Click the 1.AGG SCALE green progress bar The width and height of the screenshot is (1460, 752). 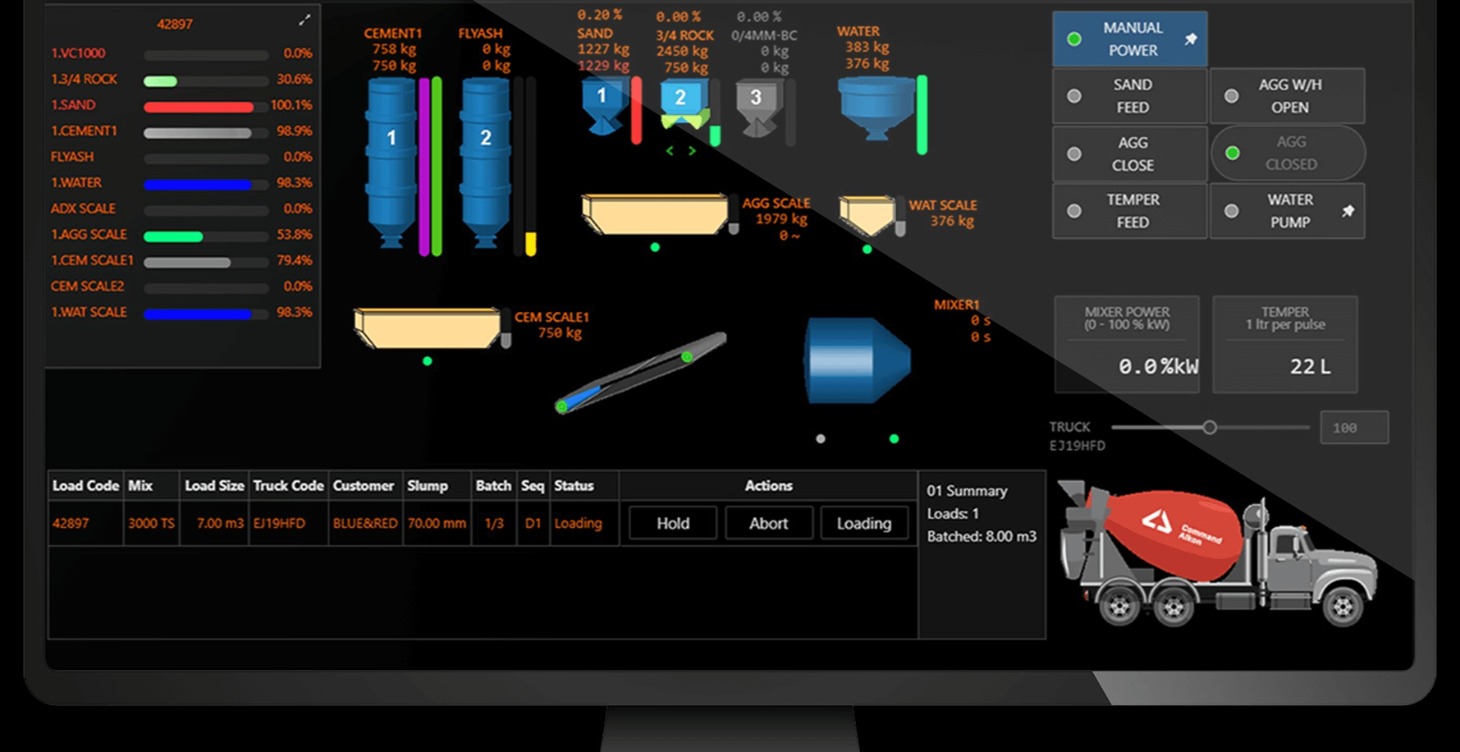pyautogui.click(x=206, y=236)
